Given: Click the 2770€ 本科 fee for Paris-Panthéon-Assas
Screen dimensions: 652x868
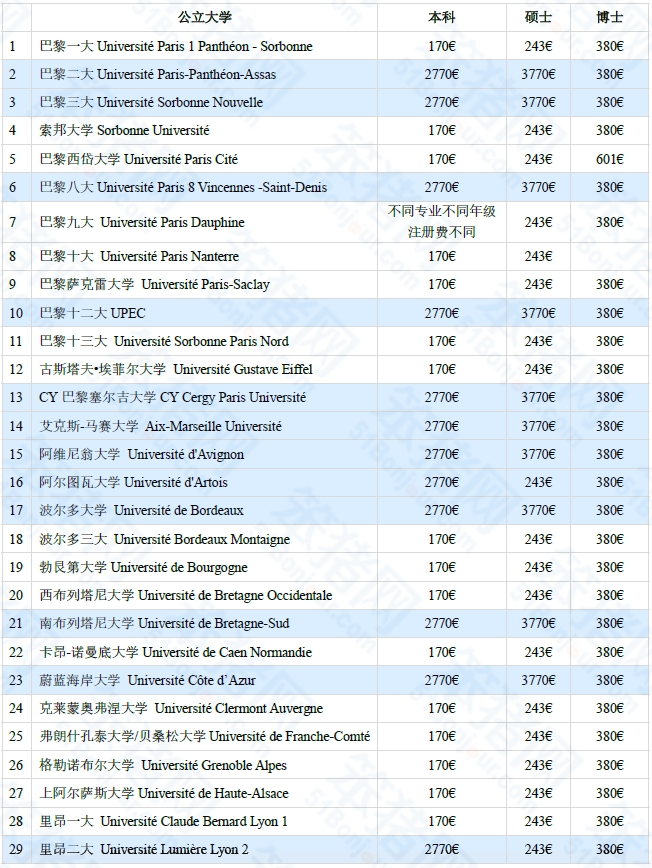Looking at the screenshot, I should click(x=442, y=74).
